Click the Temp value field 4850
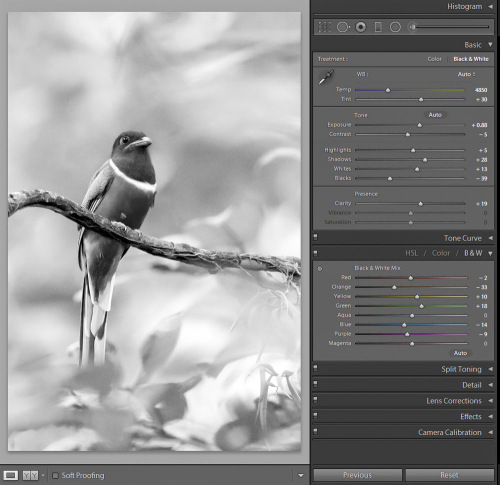Screen dimensions: 500x485 [x=481, y=90]
